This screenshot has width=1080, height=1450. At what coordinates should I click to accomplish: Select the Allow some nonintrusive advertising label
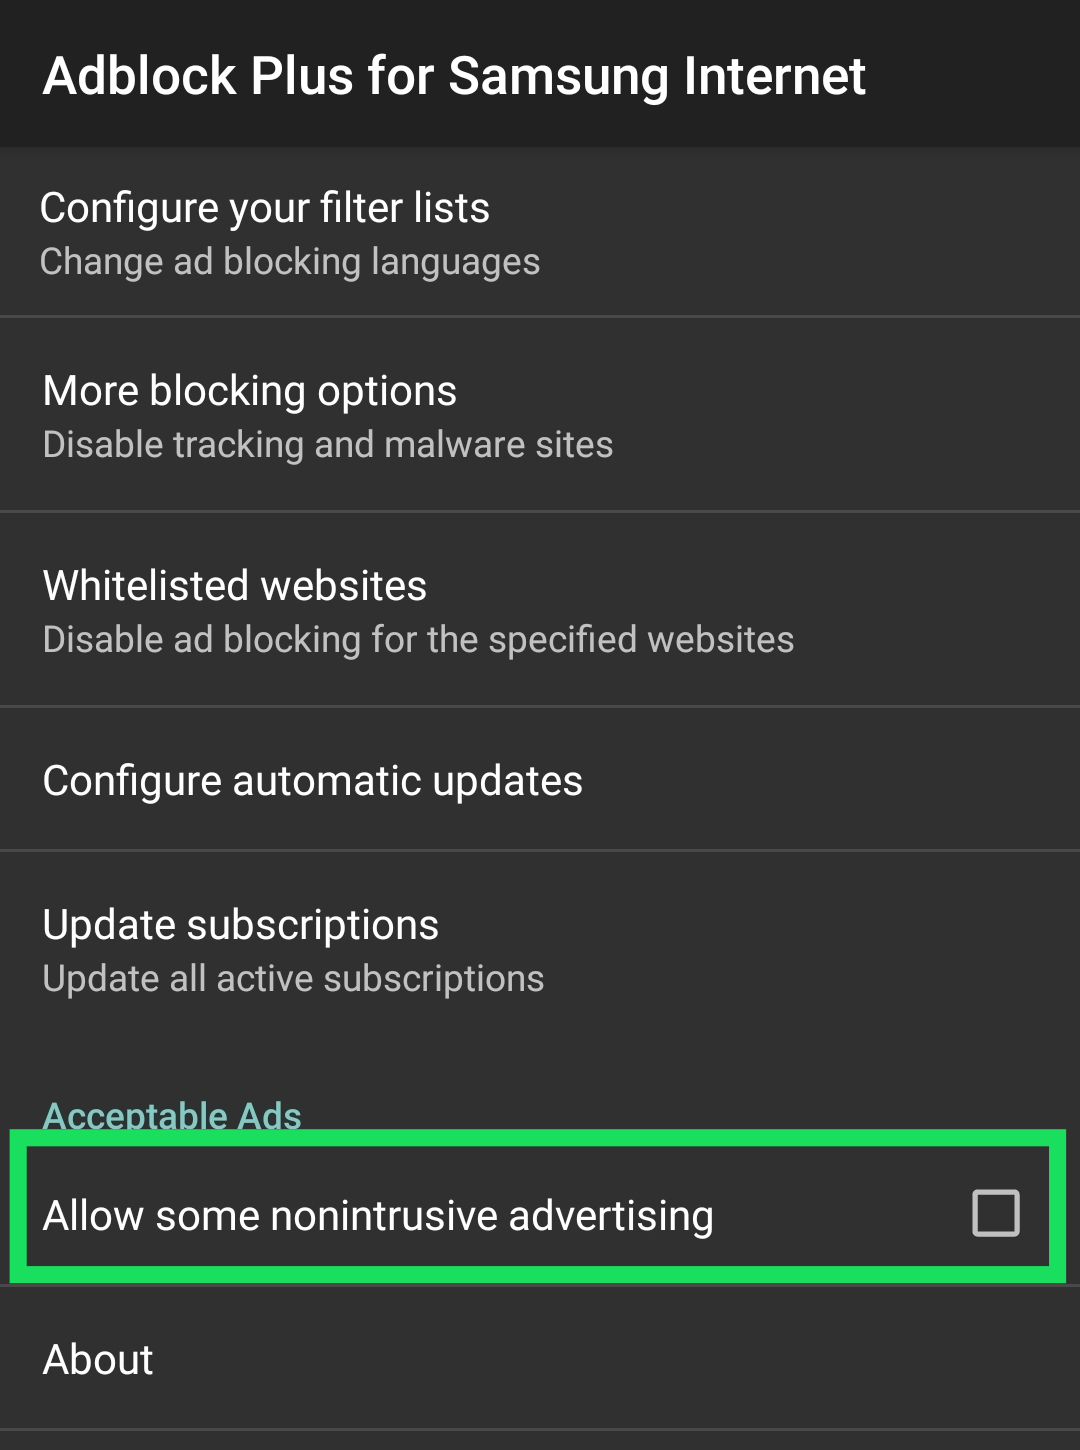pos(377,1215)
